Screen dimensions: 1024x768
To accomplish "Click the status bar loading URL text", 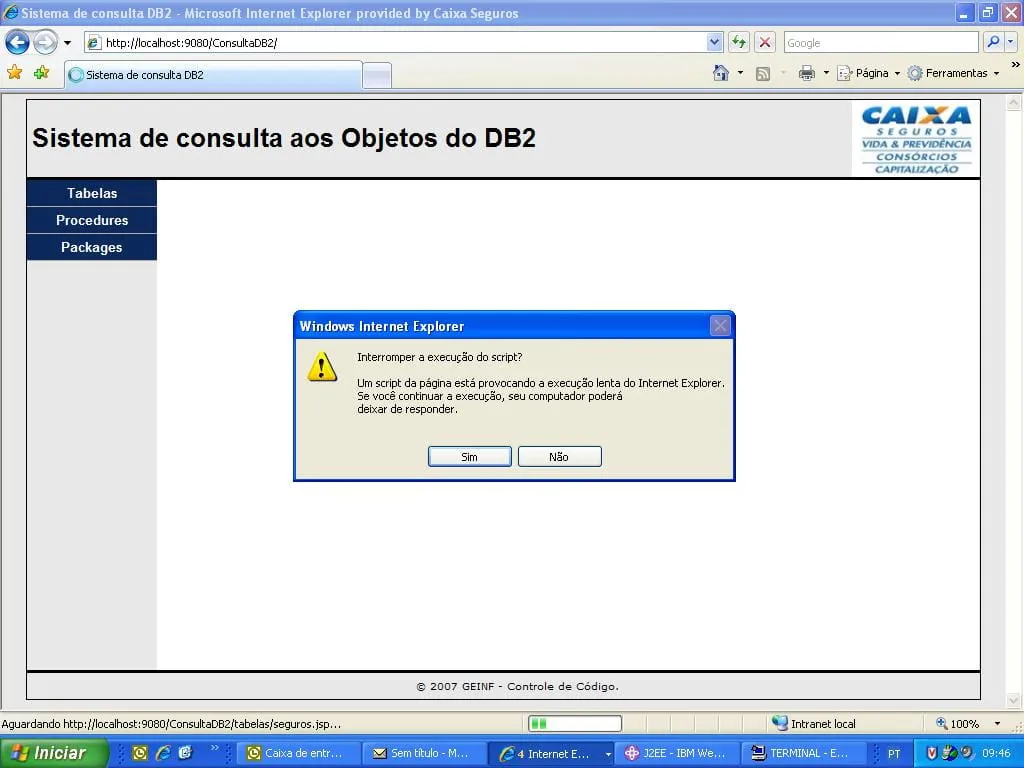I will [x=171, y=724].
